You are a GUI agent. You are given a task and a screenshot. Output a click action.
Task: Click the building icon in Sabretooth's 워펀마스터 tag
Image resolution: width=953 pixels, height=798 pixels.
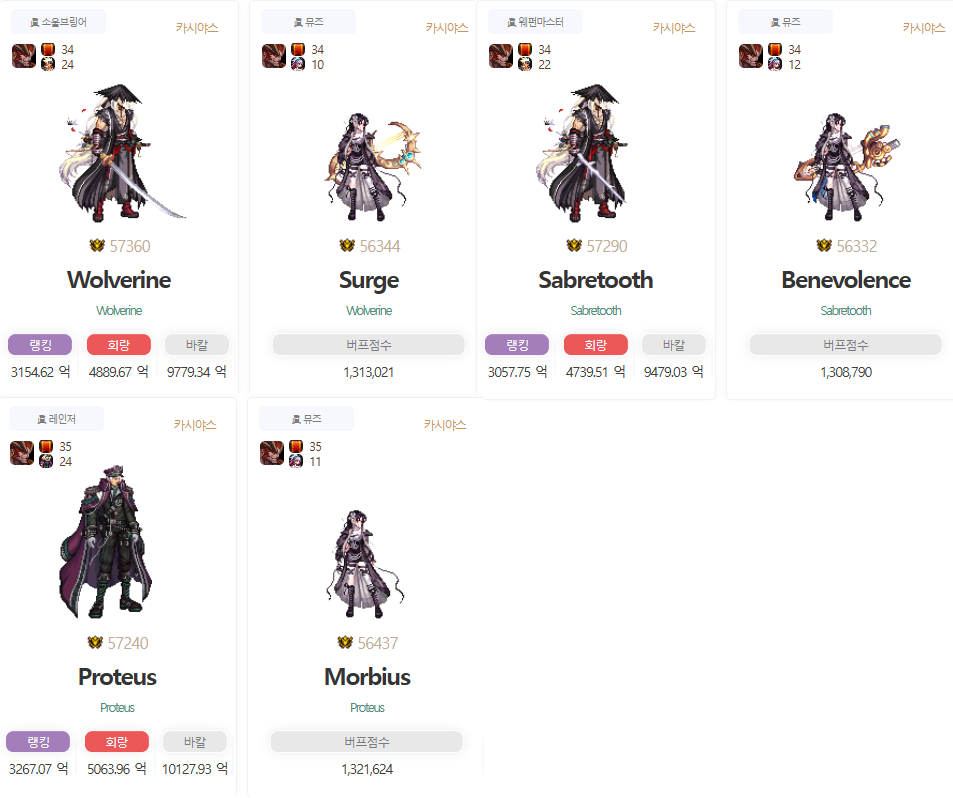(x=512, y=22)
